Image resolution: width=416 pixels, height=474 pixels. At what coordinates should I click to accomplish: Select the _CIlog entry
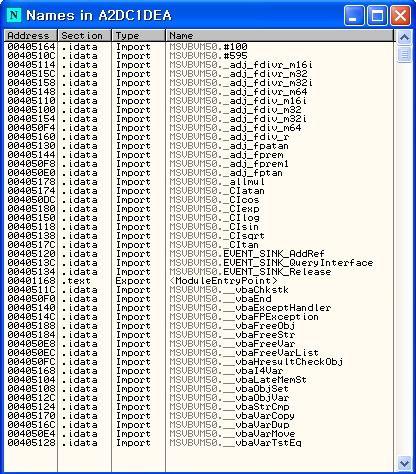pyautogui.click(x=199, y=218)
